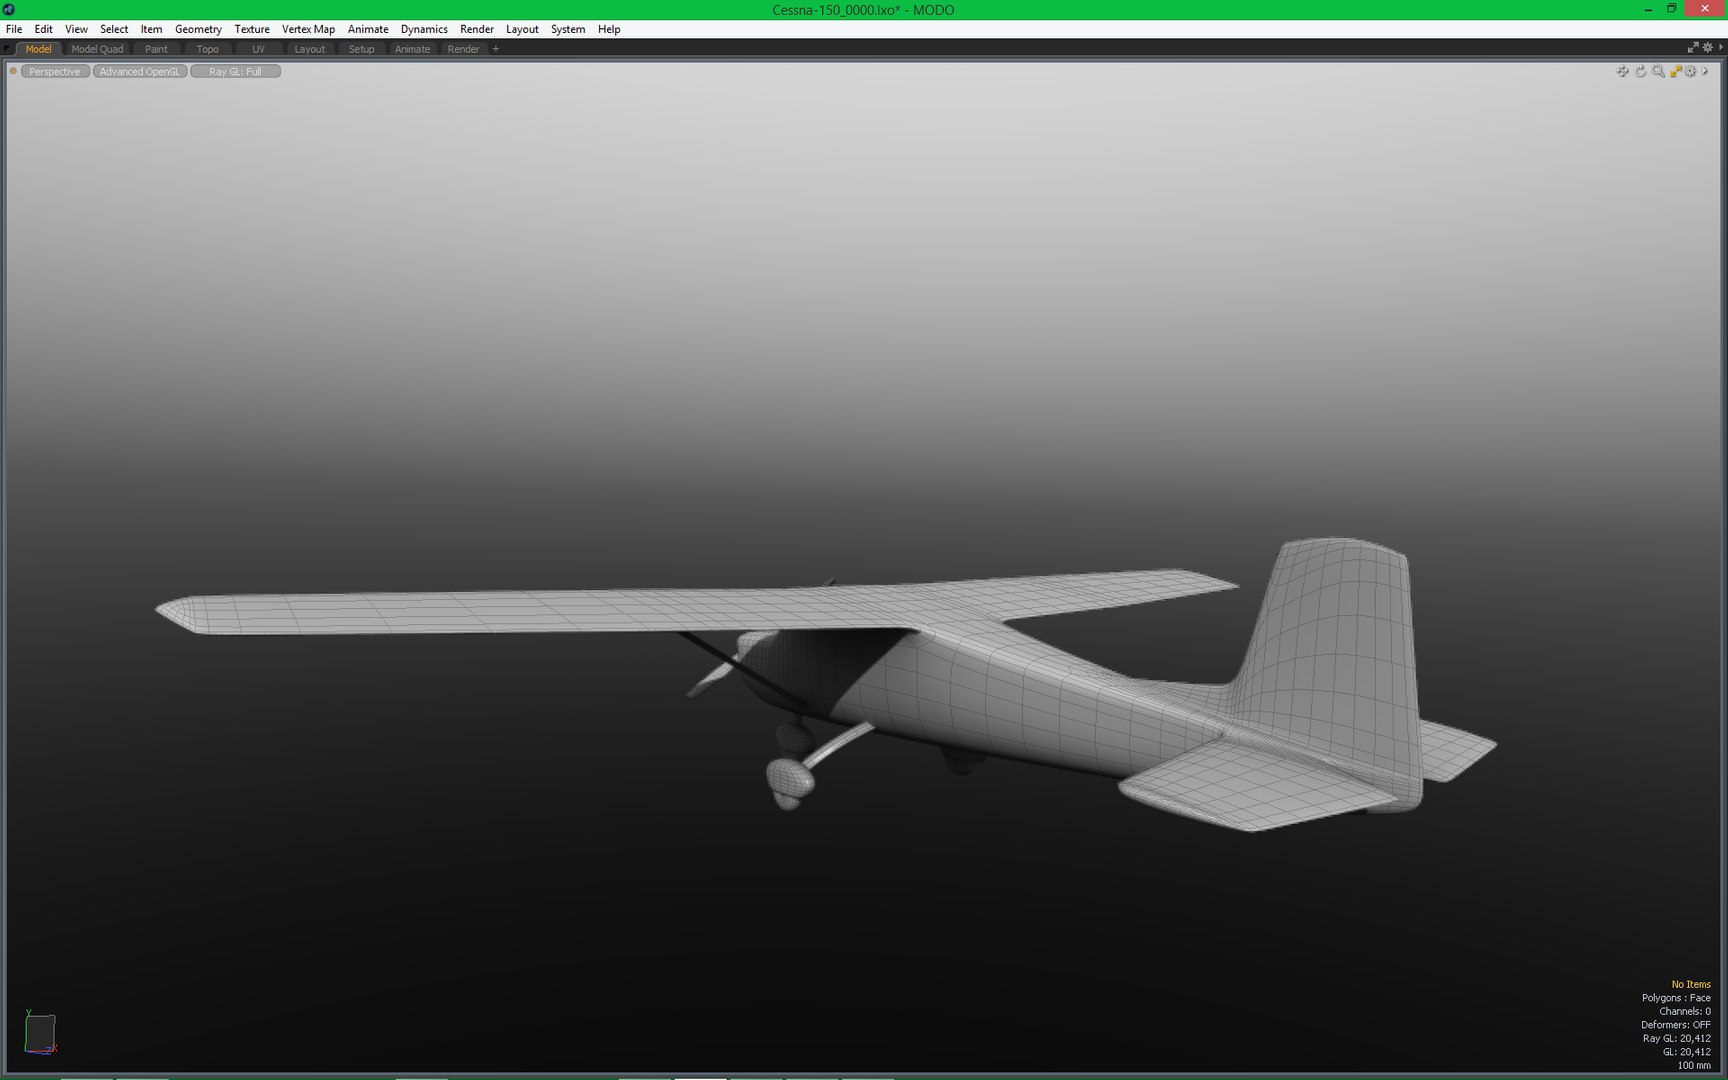Click the viewport rotate control icon
The image size is (1728, 1080).
click(1640, 71)
